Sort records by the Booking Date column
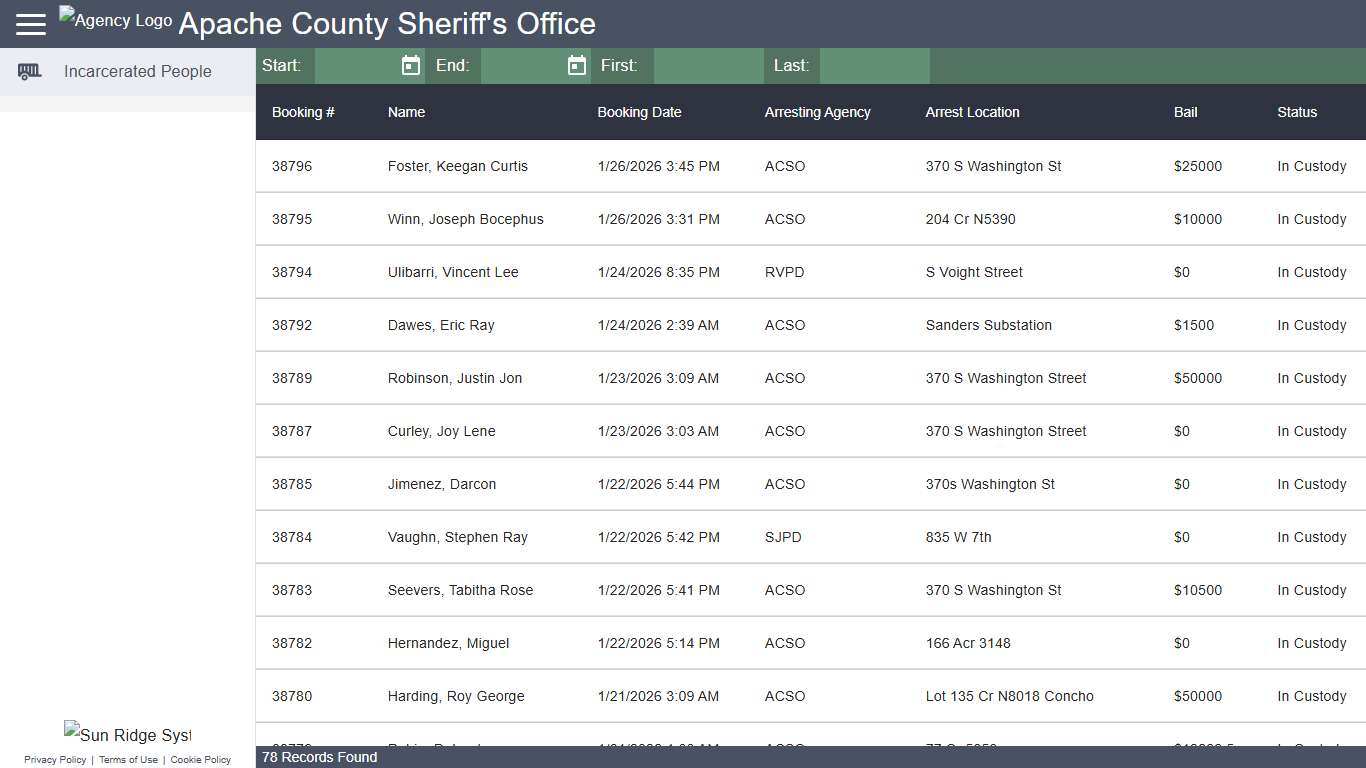 point(639,112)
